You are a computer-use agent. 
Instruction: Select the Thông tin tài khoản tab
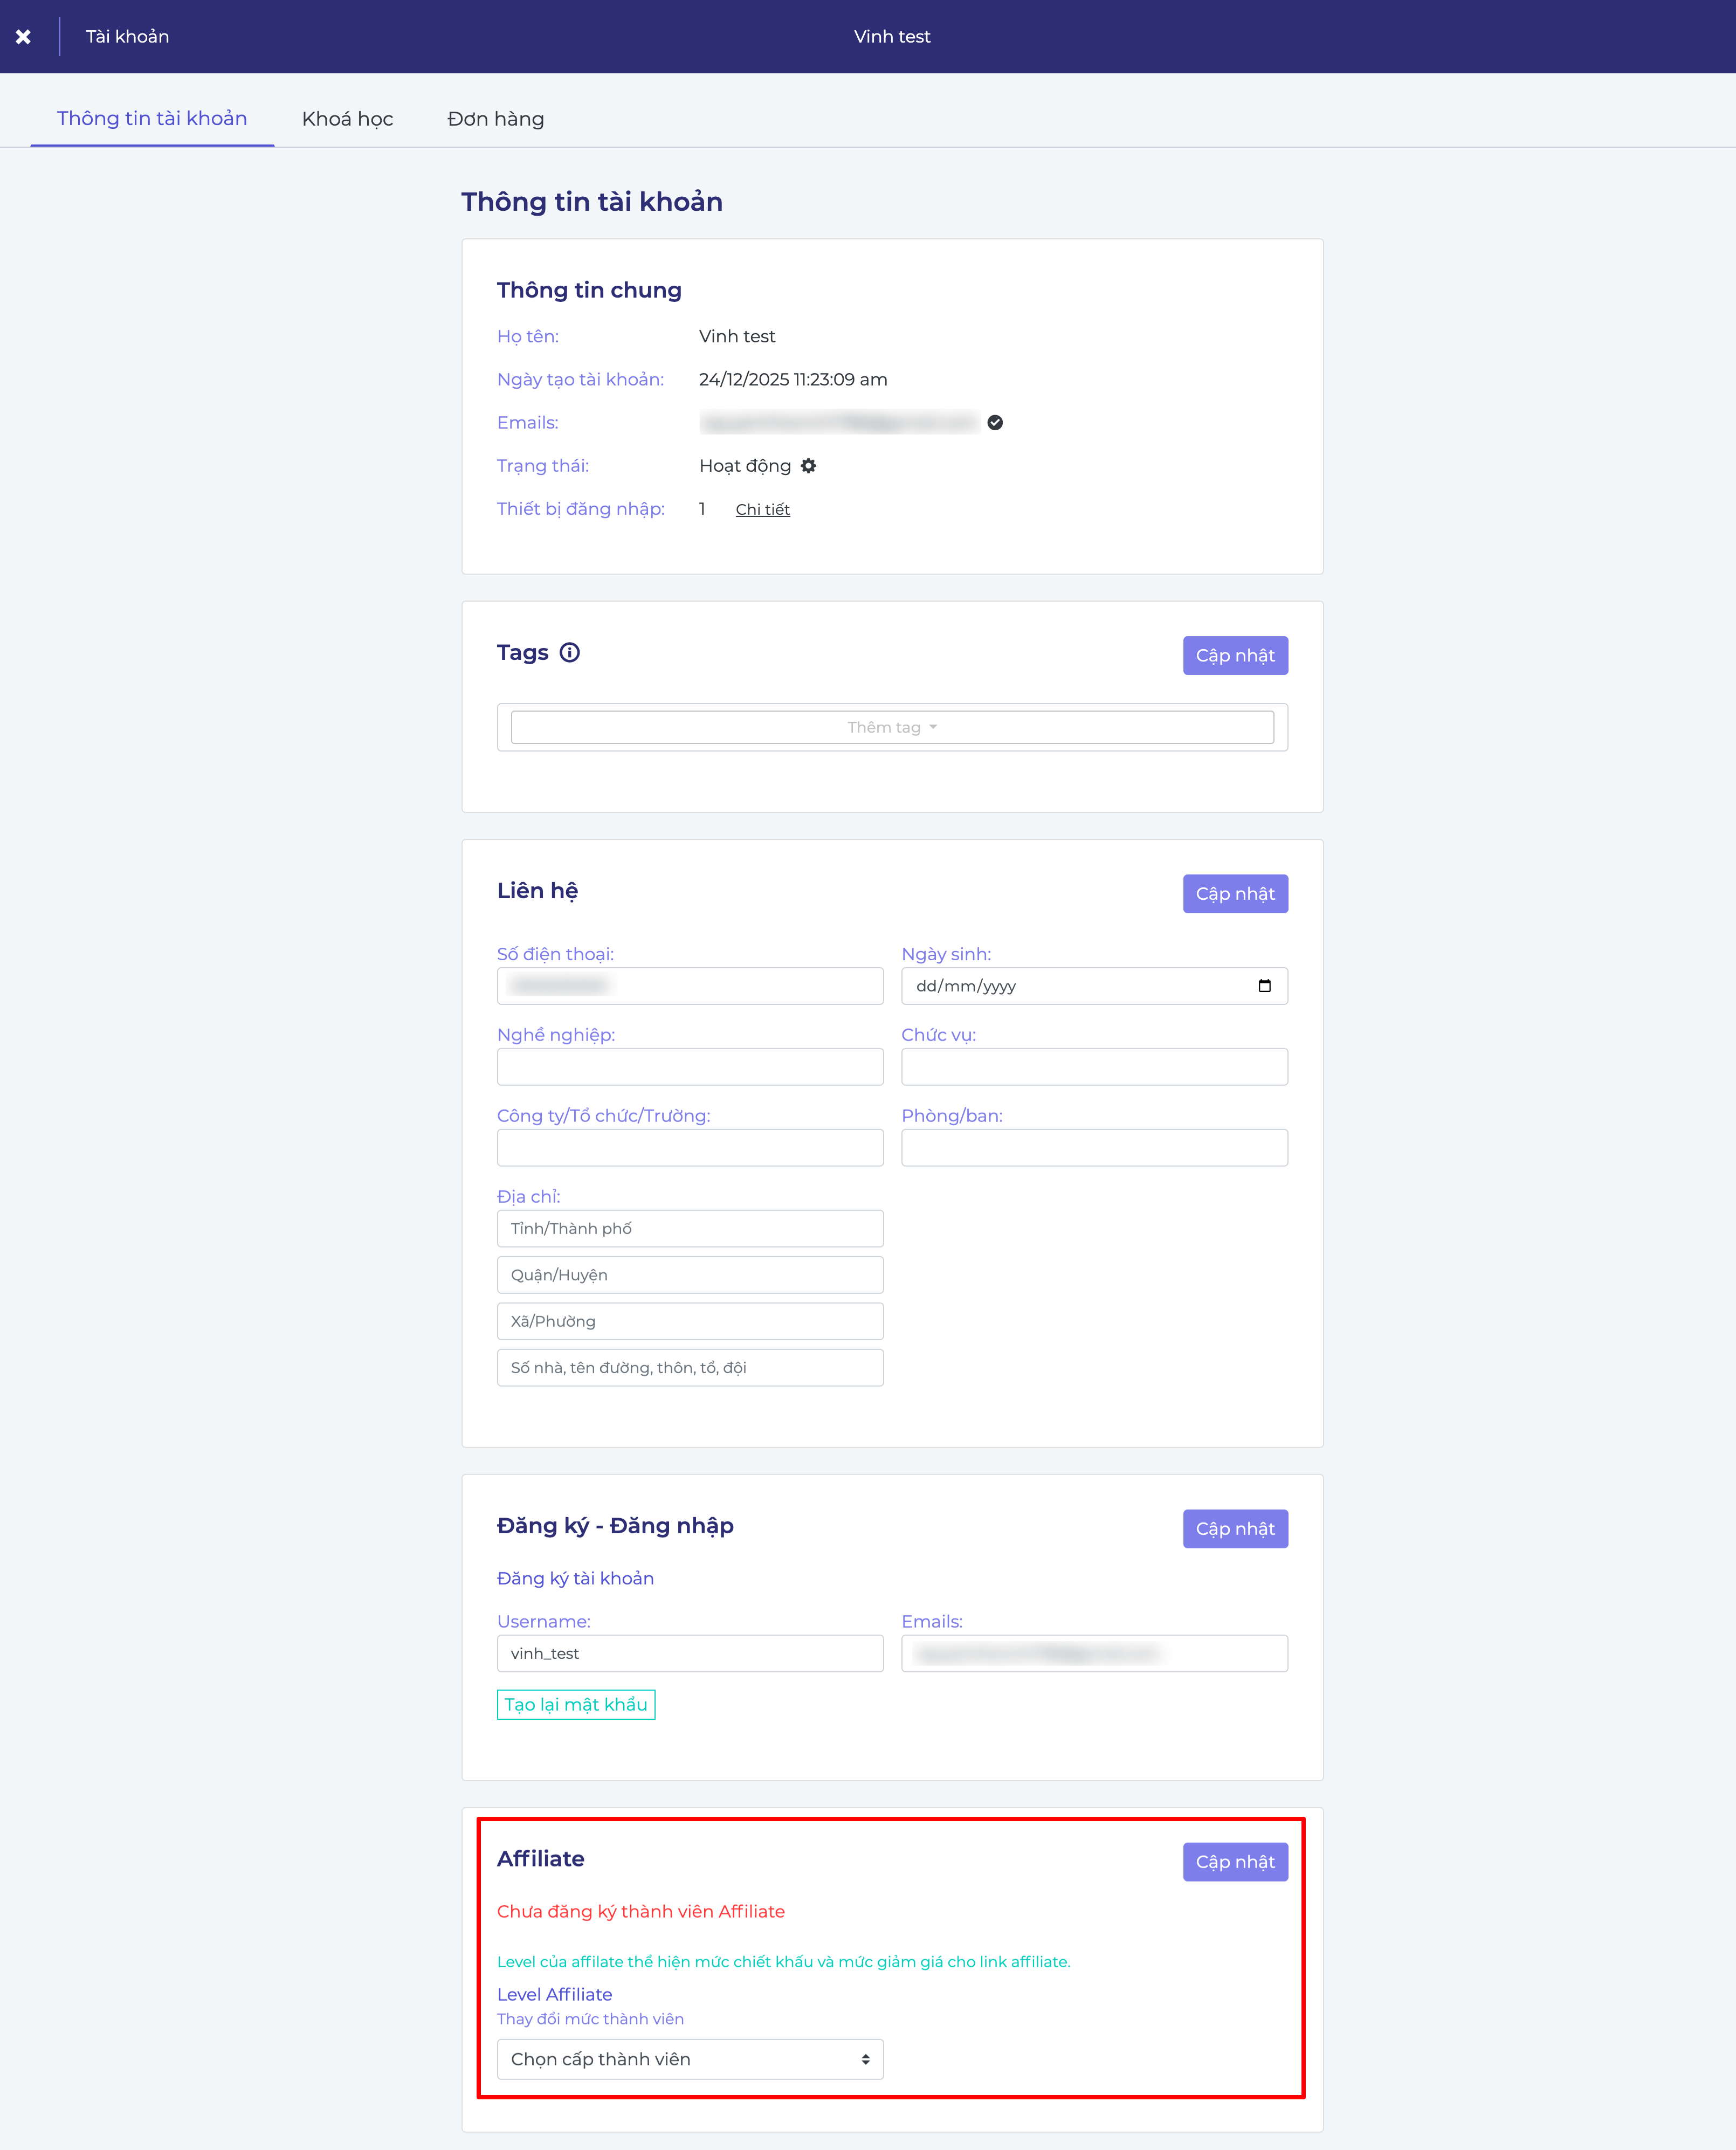(x=152, y=119)
